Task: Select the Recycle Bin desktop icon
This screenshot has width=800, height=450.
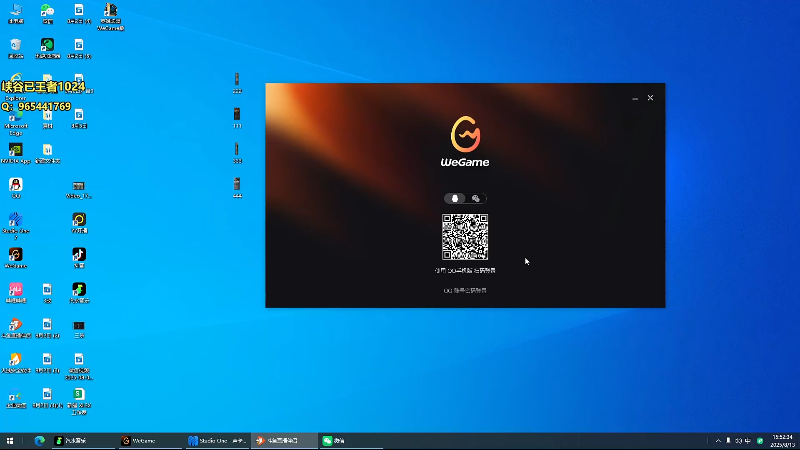Action: pyautogui.click(x=16, y=48)
